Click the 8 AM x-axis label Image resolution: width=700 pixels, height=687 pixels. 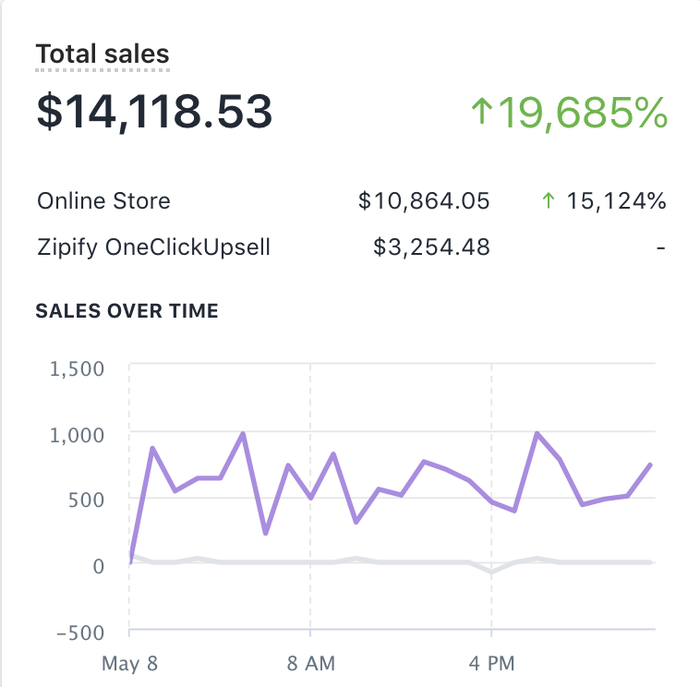pos(310,662)
